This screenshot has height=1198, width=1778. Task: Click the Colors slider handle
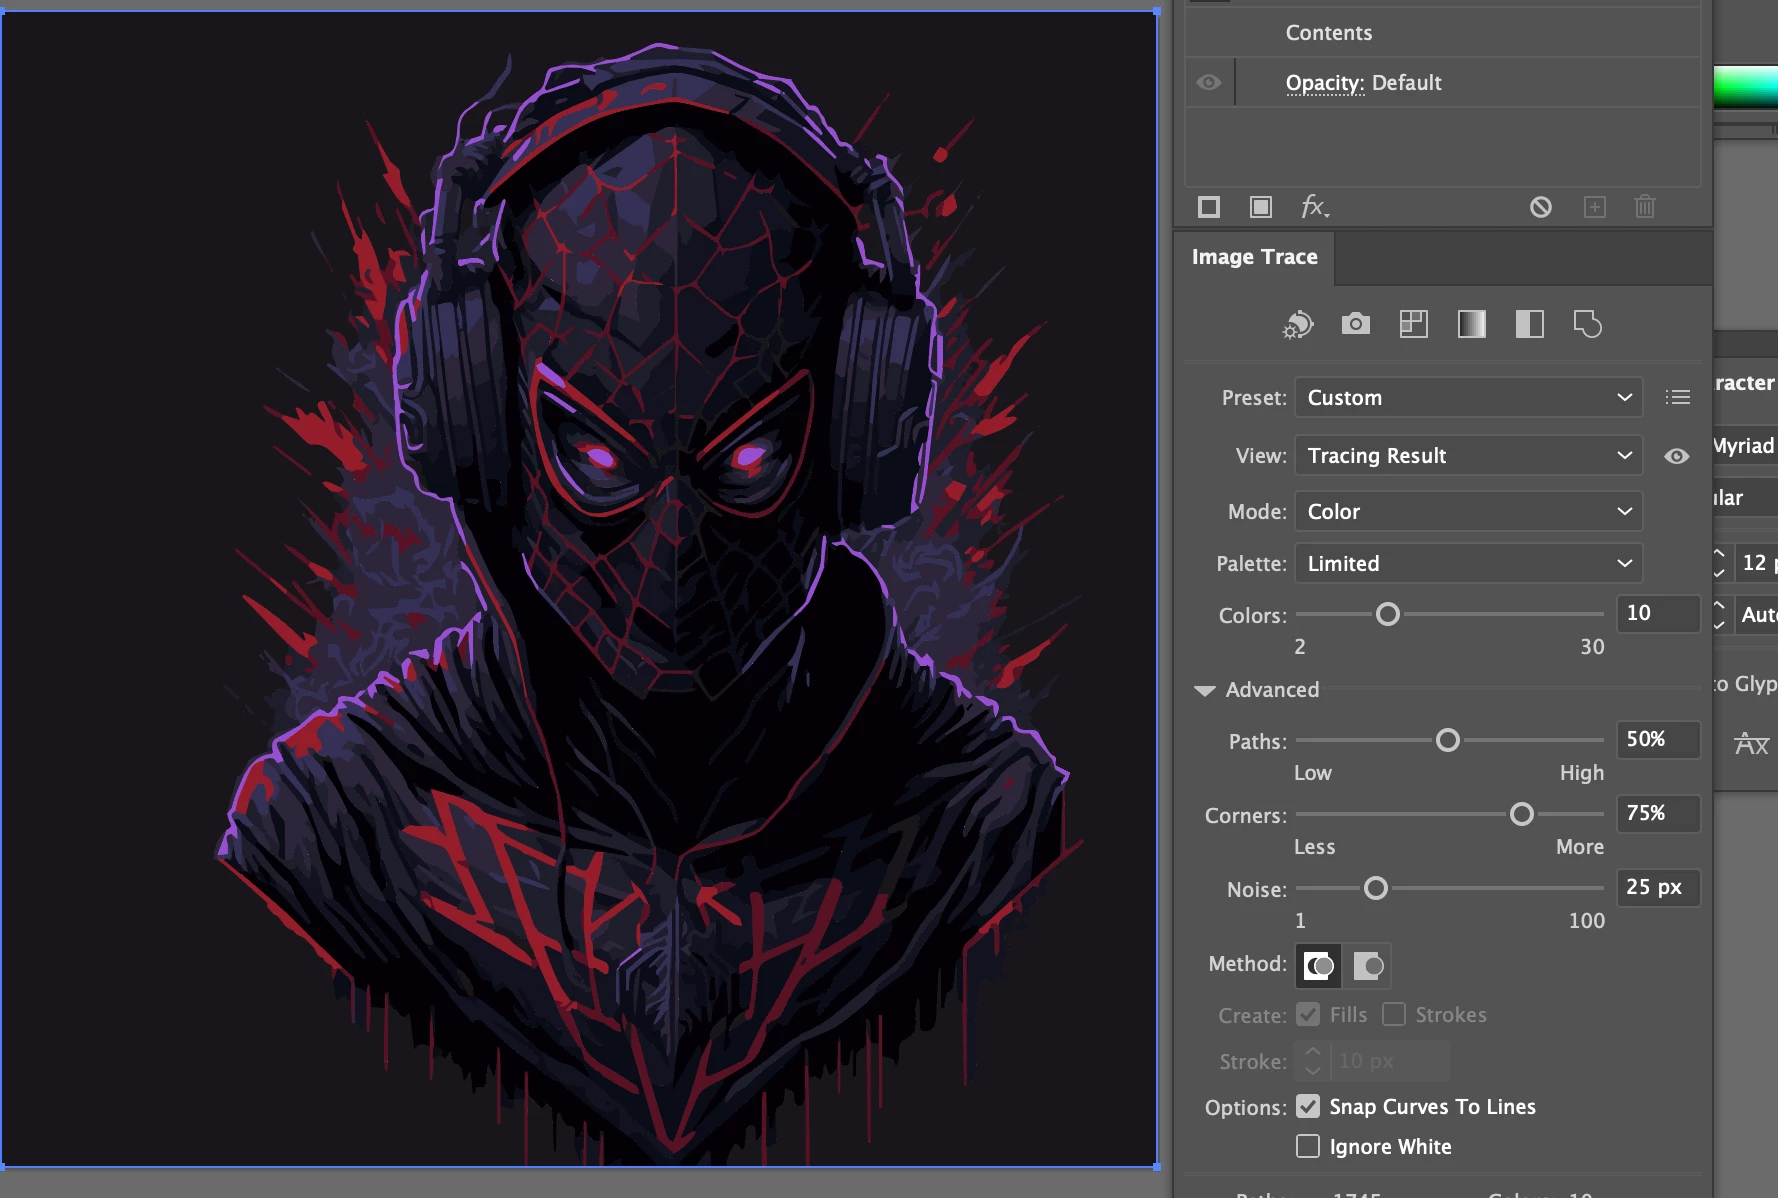pyautogui.click(x=1388, y=614)
